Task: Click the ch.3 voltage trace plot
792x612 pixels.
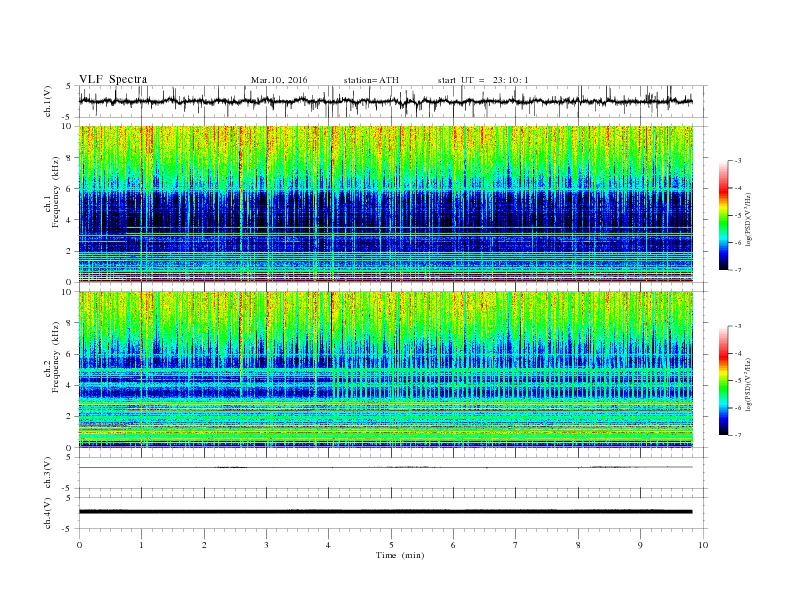Action: click(x=393, y=473)
